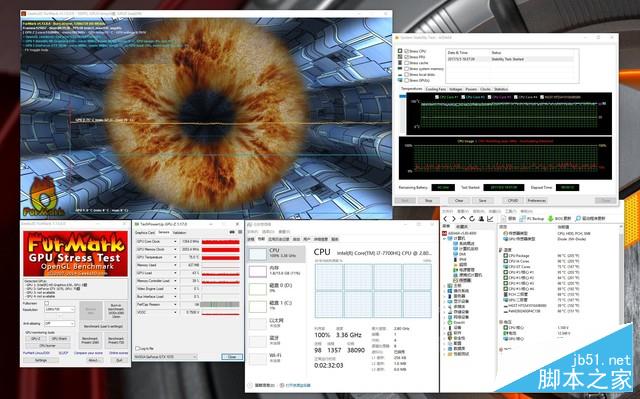Click CPUID button in Stability Test

513,201
